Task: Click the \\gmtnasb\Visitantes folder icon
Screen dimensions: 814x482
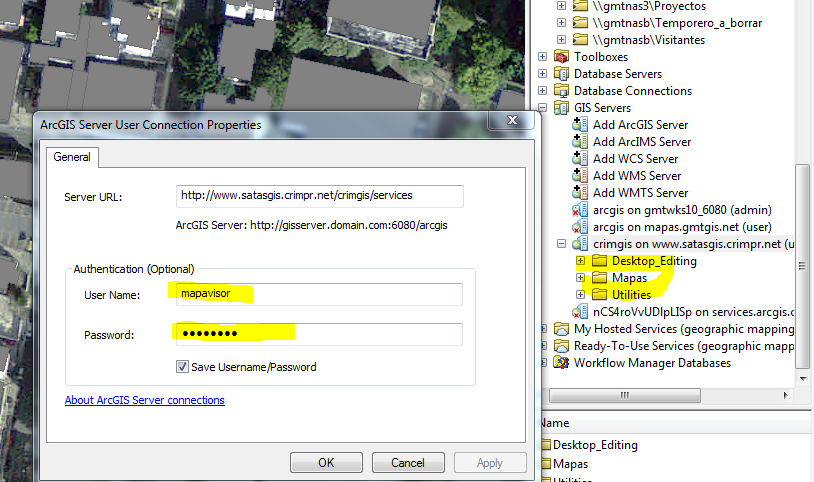Action: coord(580,39)
